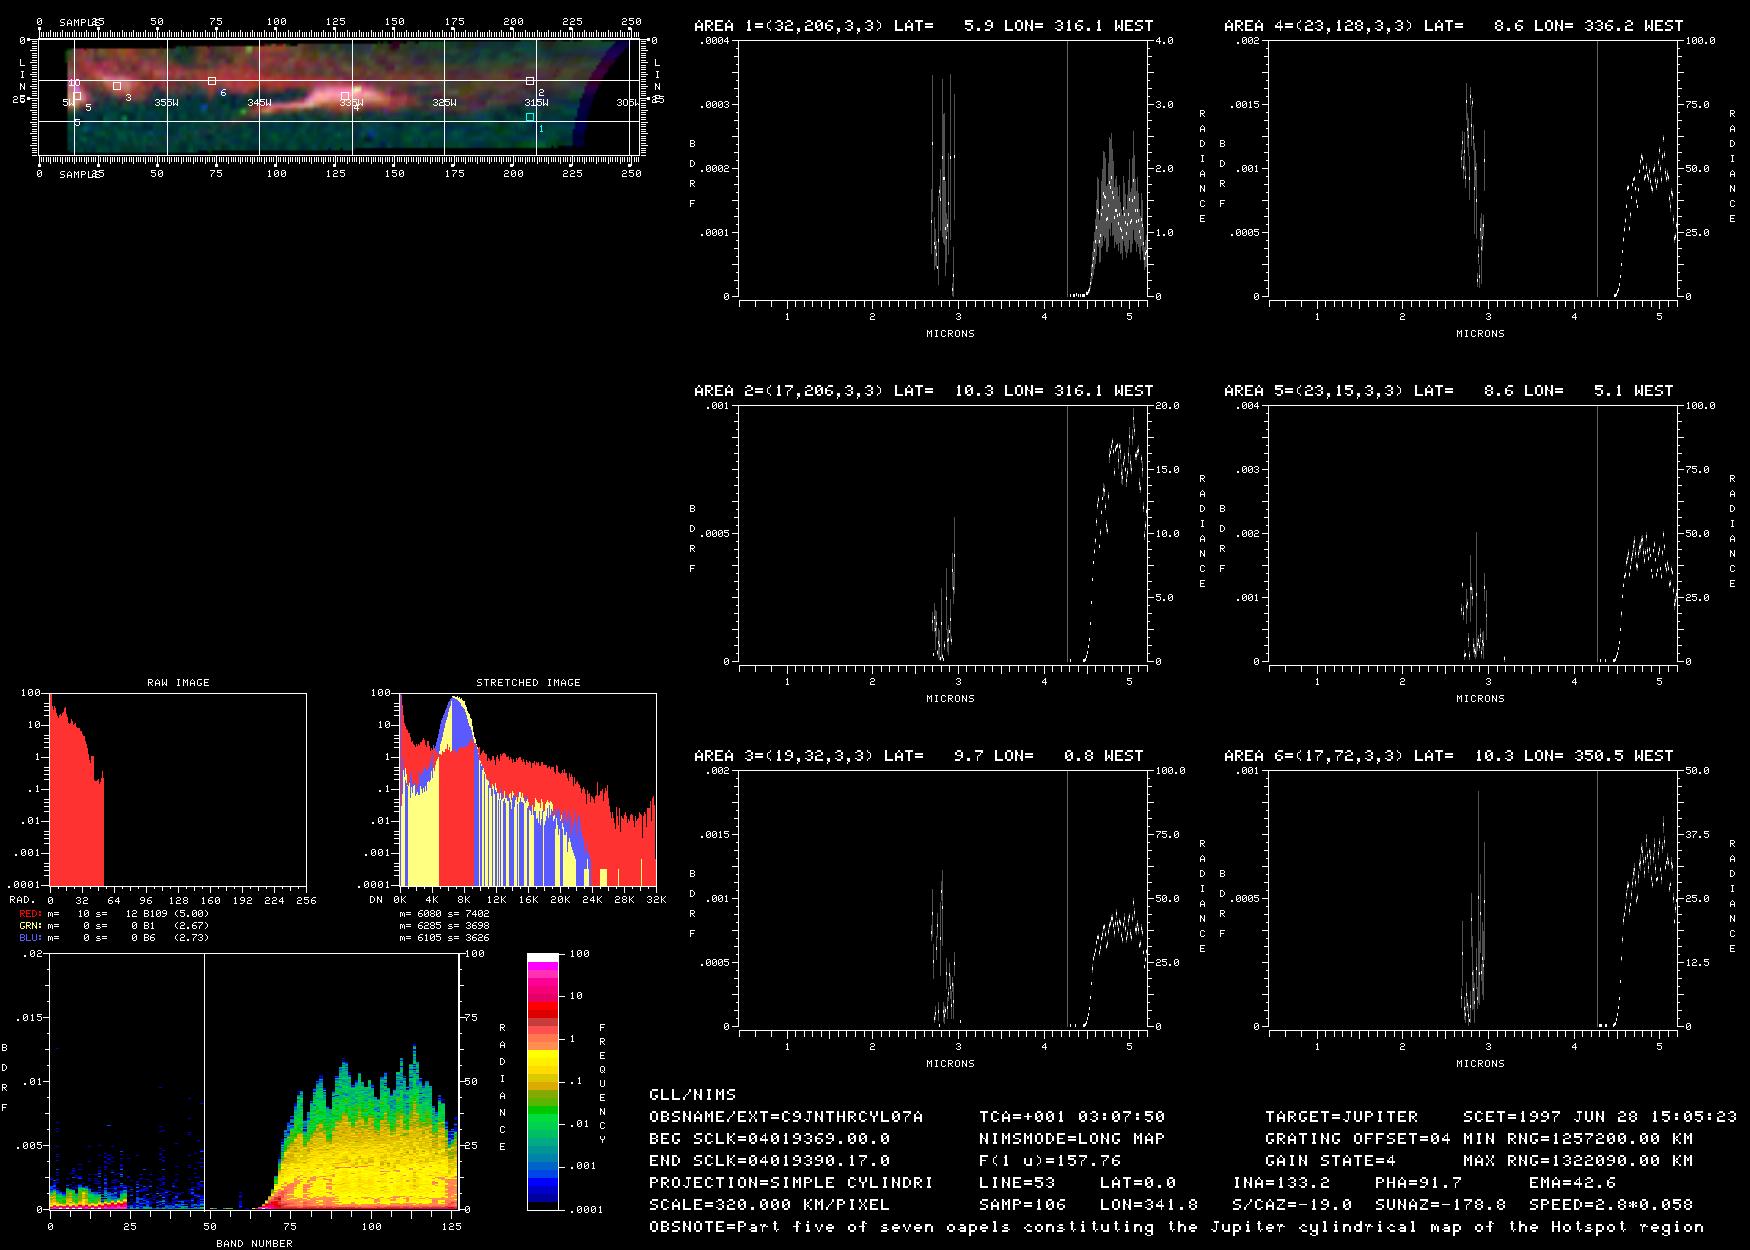This screenshot has width=1750, height=1250.
Task: Click the OBSNAME/EXT observation name field
Action: point(785,1117)
